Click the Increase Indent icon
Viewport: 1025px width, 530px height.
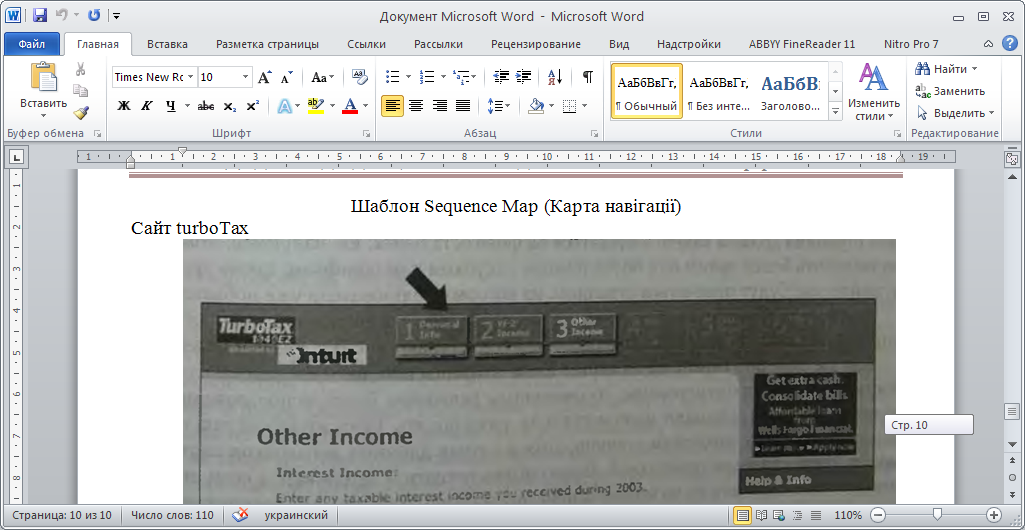[524, 77]
